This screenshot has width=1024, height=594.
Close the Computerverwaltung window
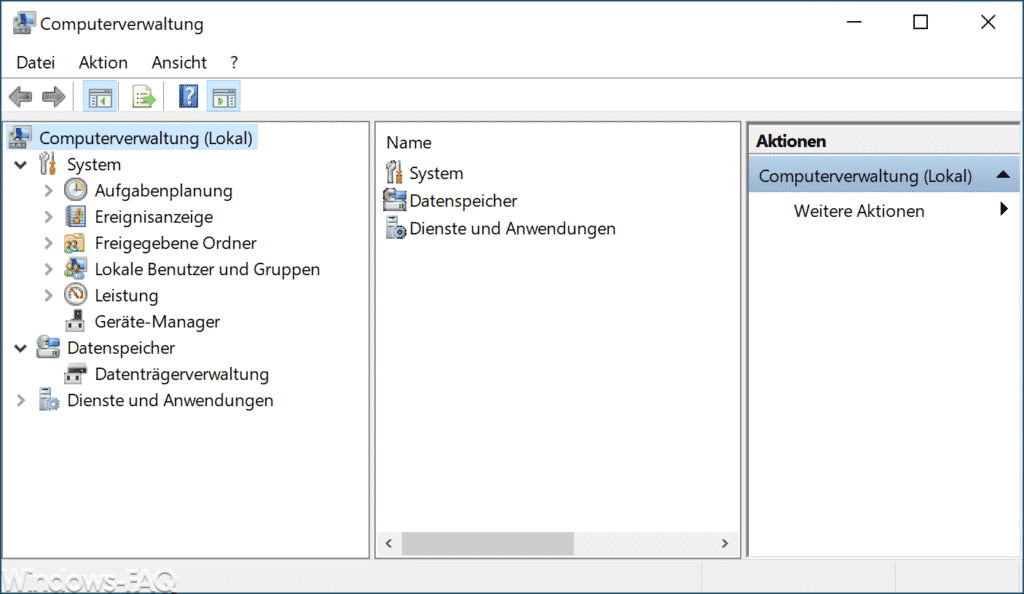coord(987,22)
